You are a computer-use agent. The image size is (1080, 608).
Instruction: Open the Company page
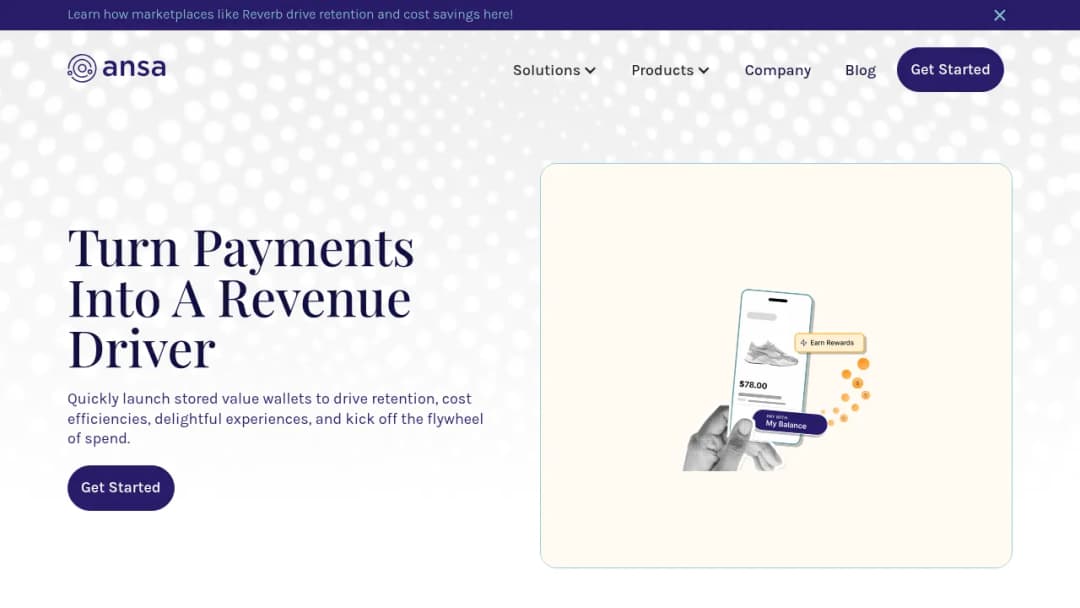click(x=778, y=70)
